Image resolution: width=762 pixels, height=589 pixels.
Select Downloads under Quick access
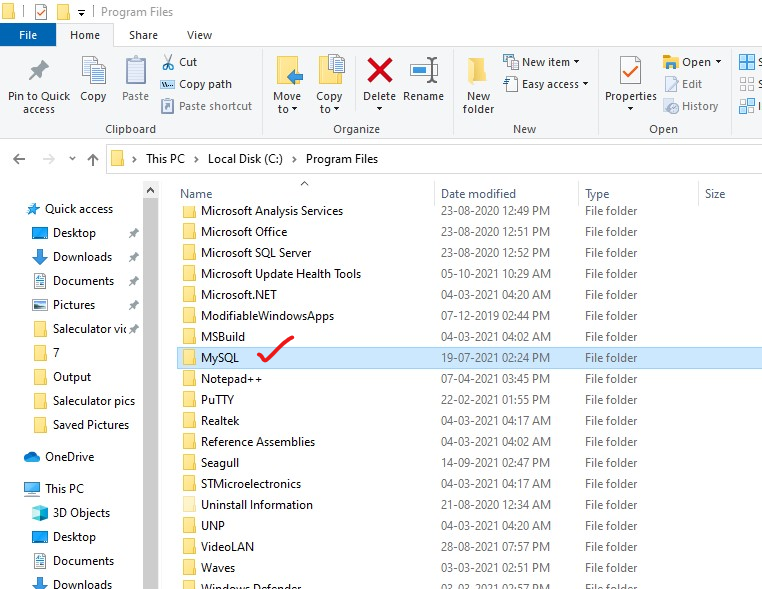72,257
